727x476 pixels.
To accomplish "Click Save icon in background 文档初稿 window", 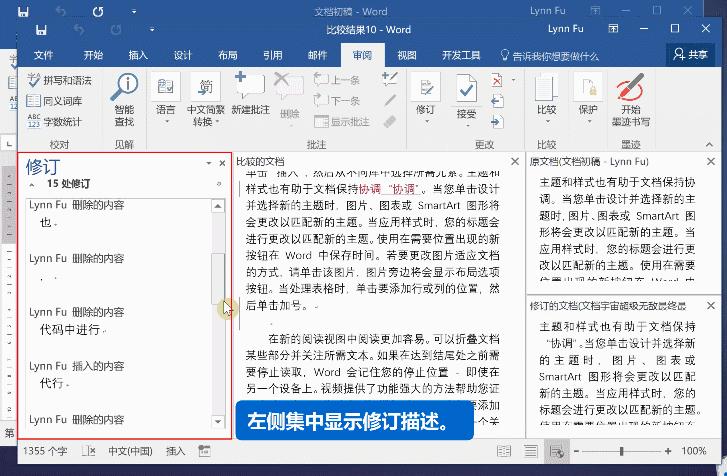I will 23,11.
